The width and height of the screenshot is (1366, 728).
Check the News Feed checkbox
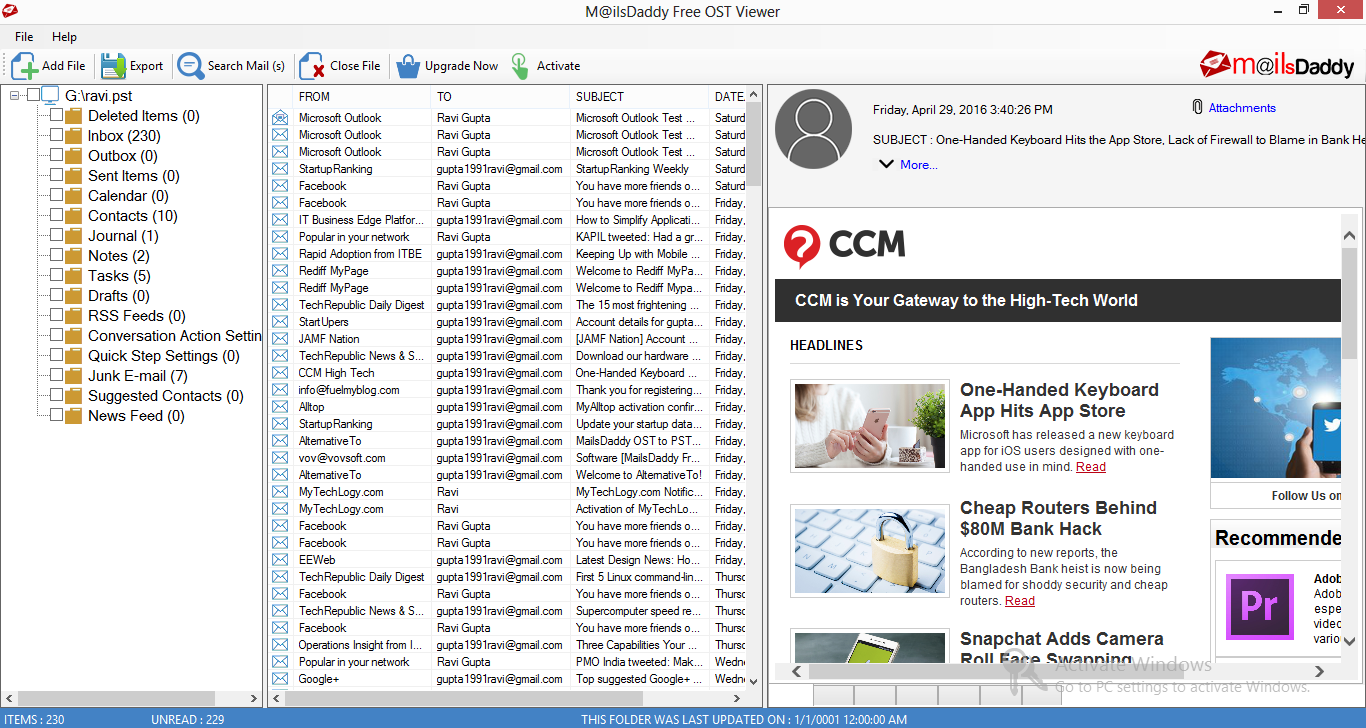point(56,416)
